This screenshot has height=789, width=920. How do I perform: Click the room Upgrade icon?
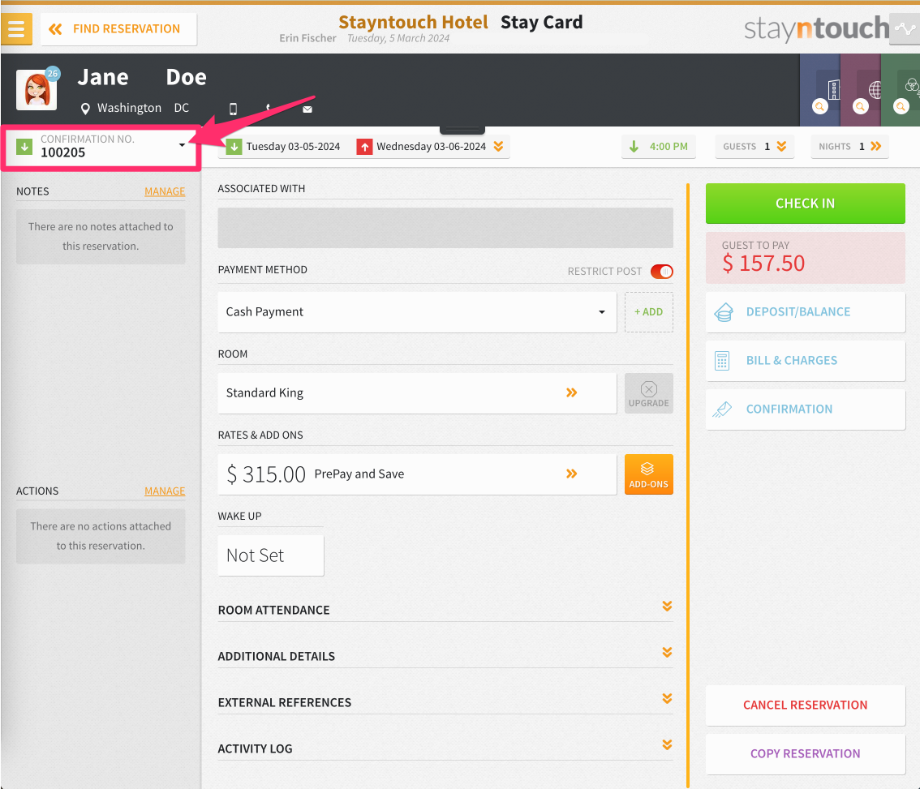[x=648, y=393]
